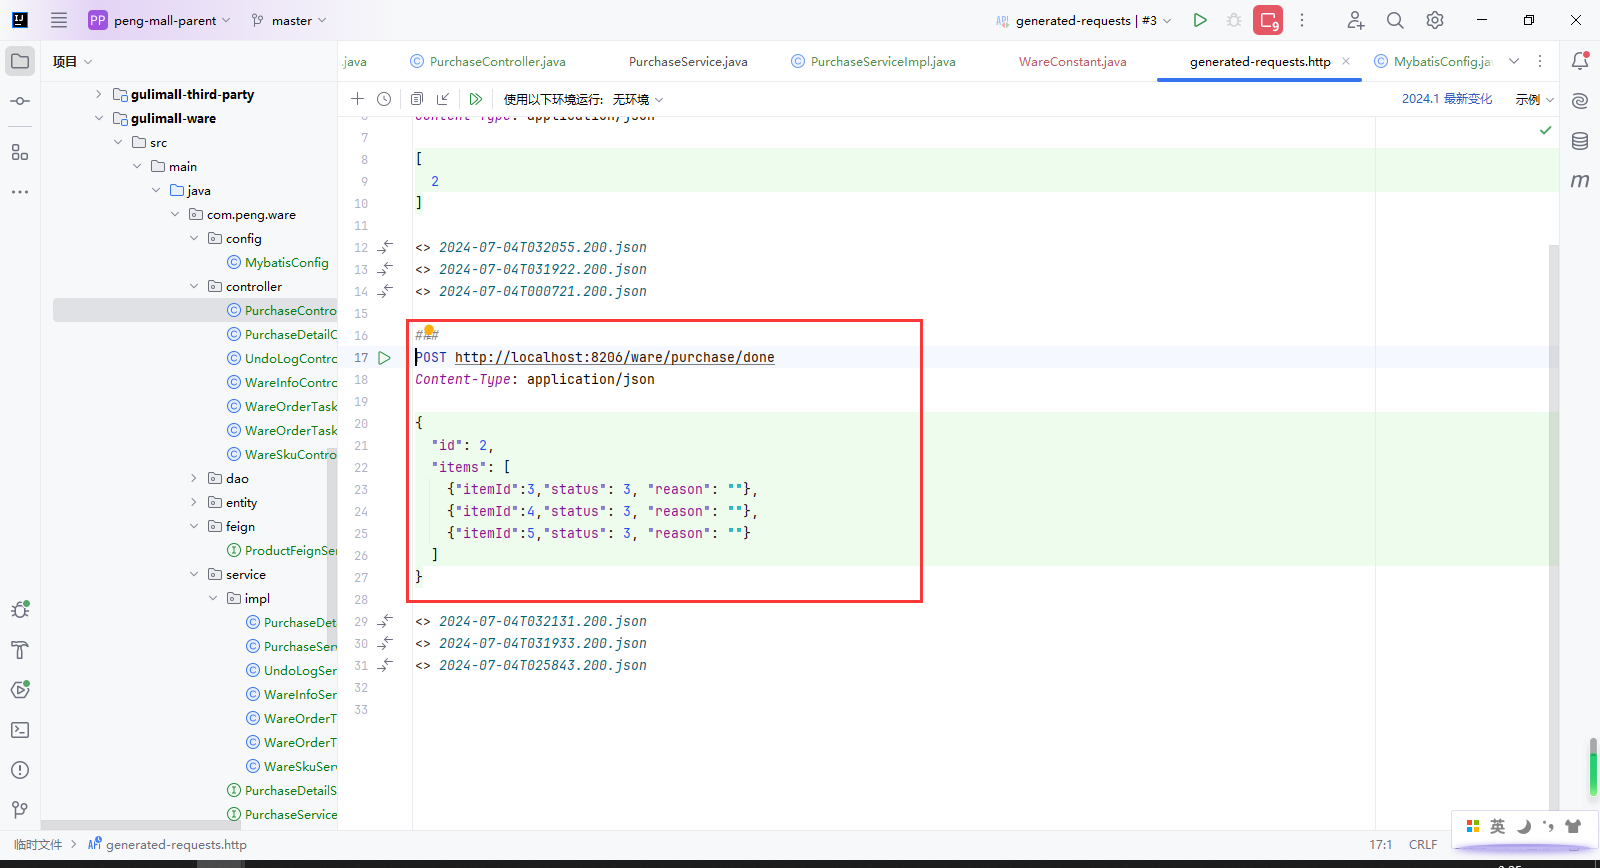Expand the entity package
This screenshot has width=1600, height=868.
tap(194, 502)
